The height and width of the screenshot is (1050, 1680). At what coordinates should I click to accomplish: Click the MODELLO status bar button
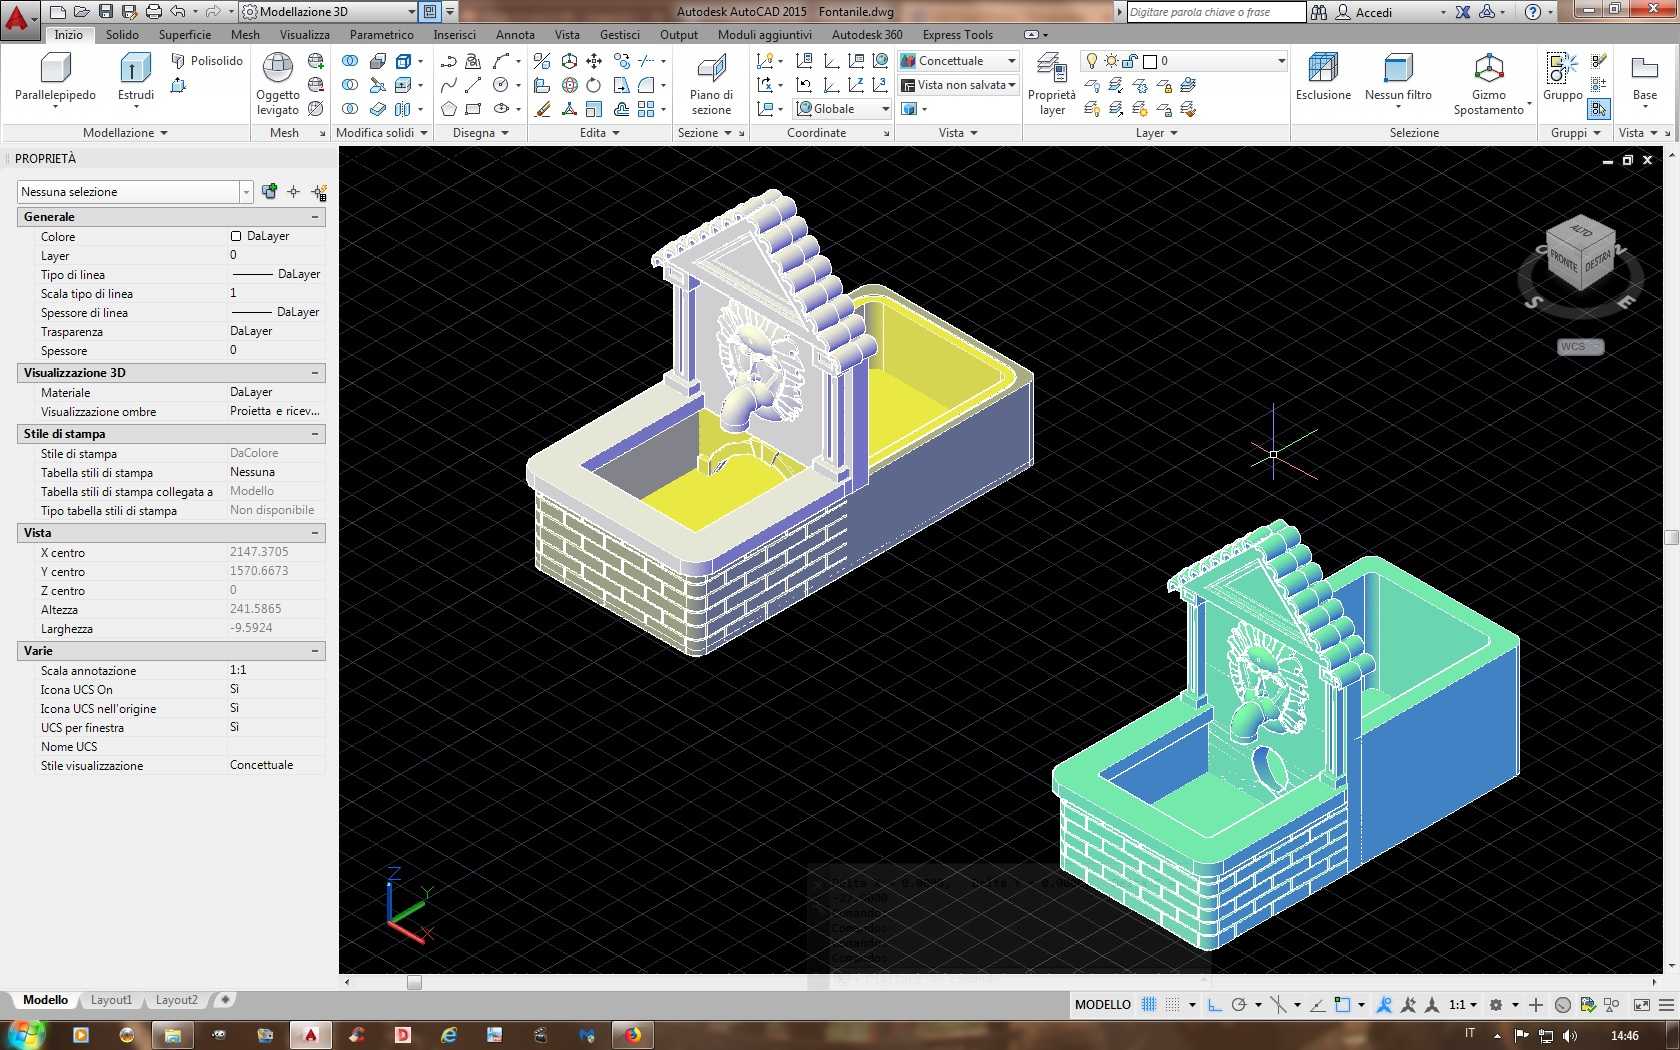(x=1103, y=1004)
